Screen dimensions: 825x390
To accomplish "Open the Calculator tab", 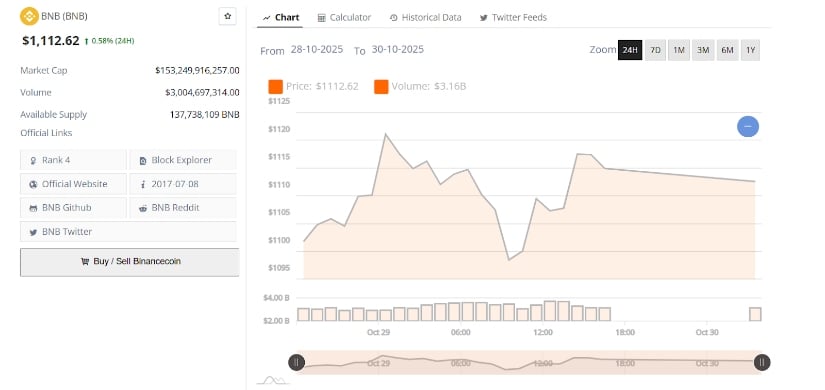I will click(344, 17).
